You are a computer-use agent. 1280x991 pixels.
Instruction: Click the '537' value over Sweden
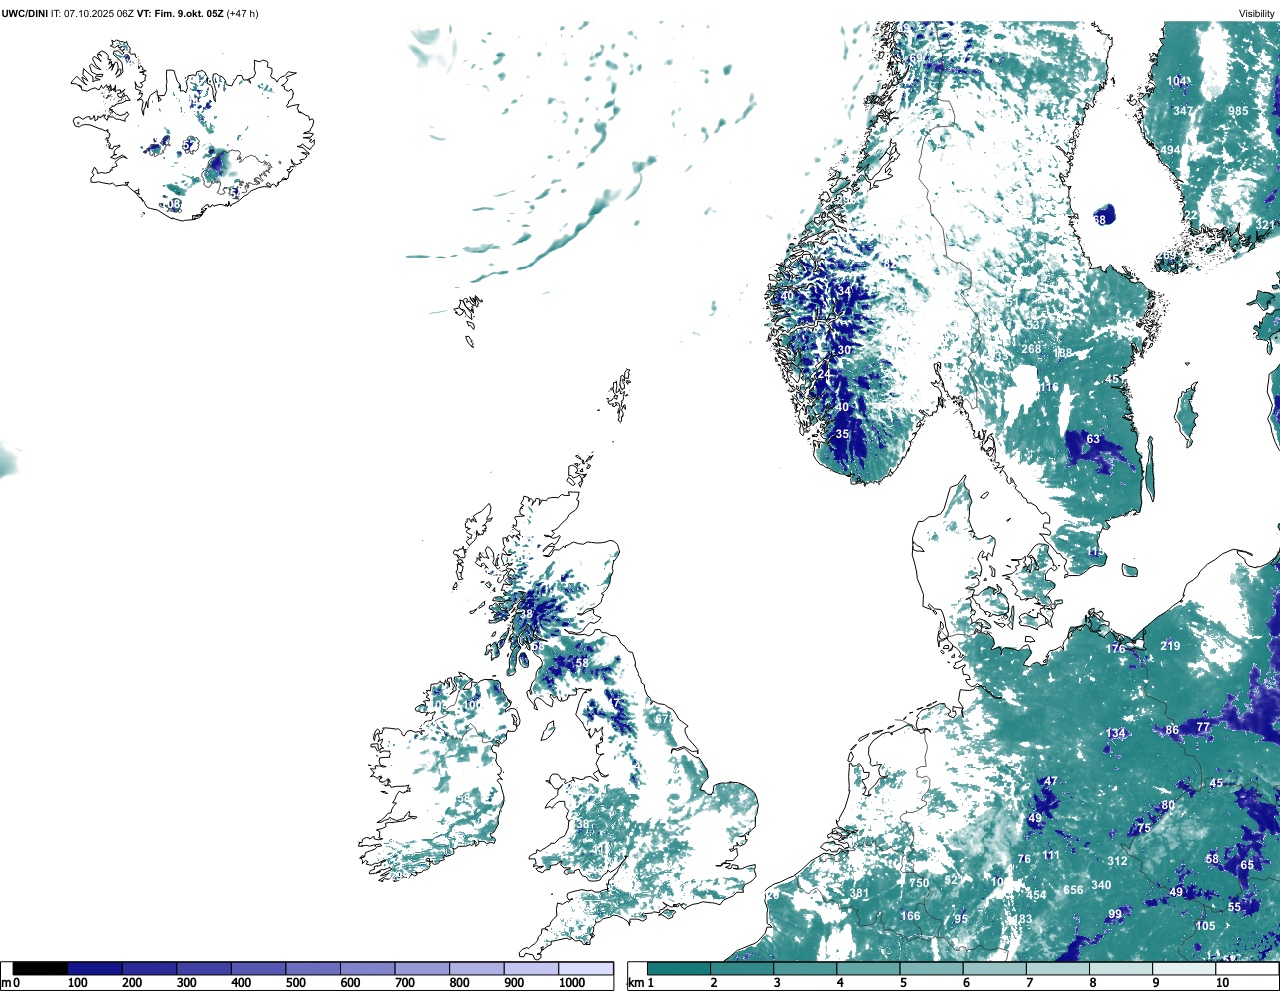(1036, 324)
